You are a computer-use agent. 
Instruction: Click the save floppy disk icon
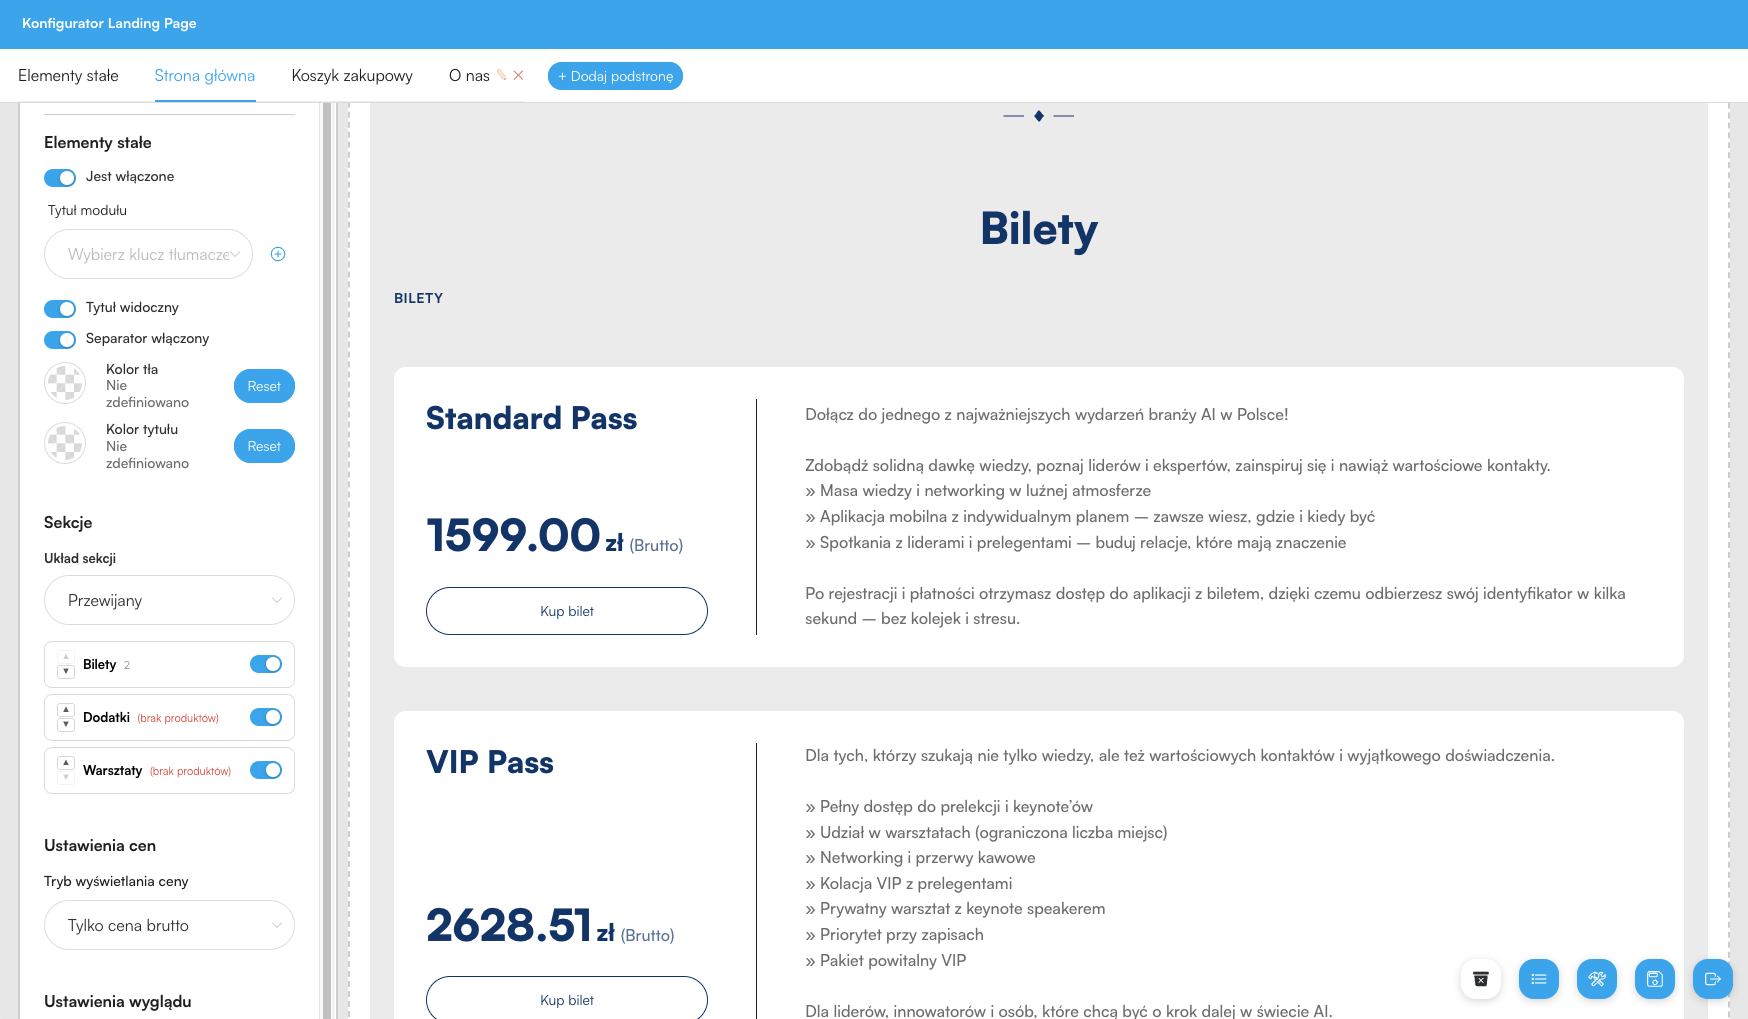pos(1655,979)
